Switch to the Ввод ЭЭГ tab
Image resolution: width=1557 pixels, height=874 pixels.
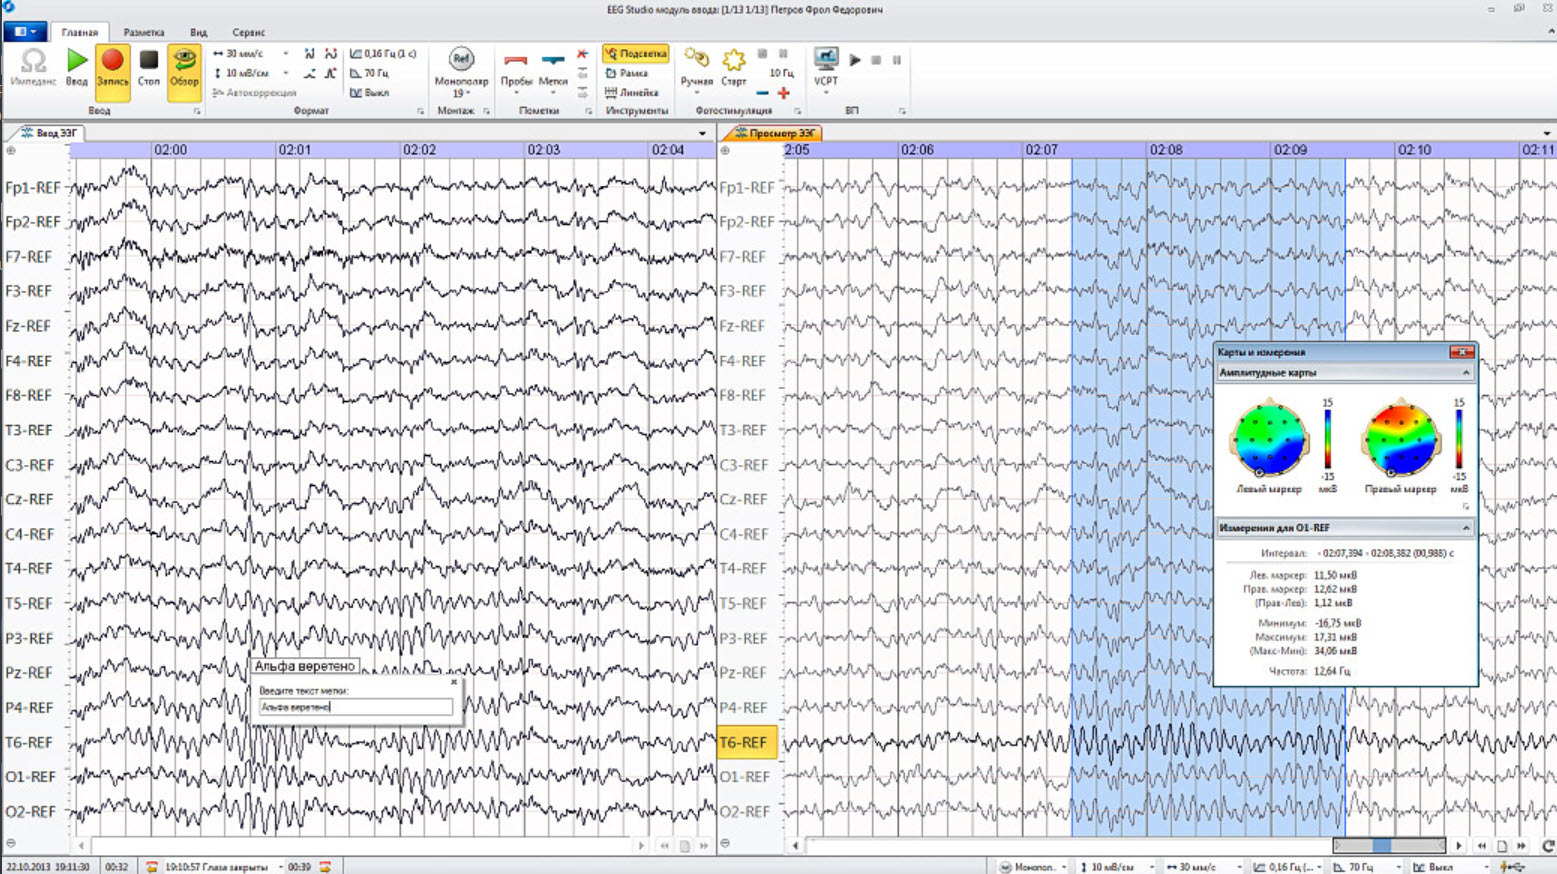coord(47,132)
